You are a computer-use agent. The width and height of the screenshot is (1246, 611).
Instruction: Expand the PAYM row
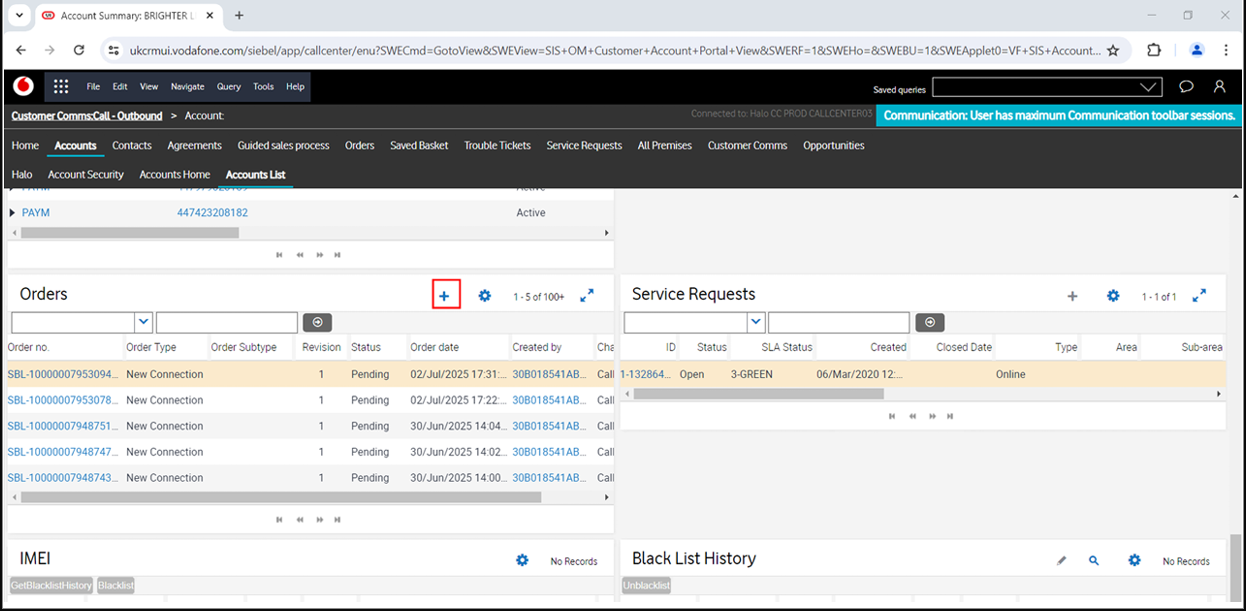point(13,213)
